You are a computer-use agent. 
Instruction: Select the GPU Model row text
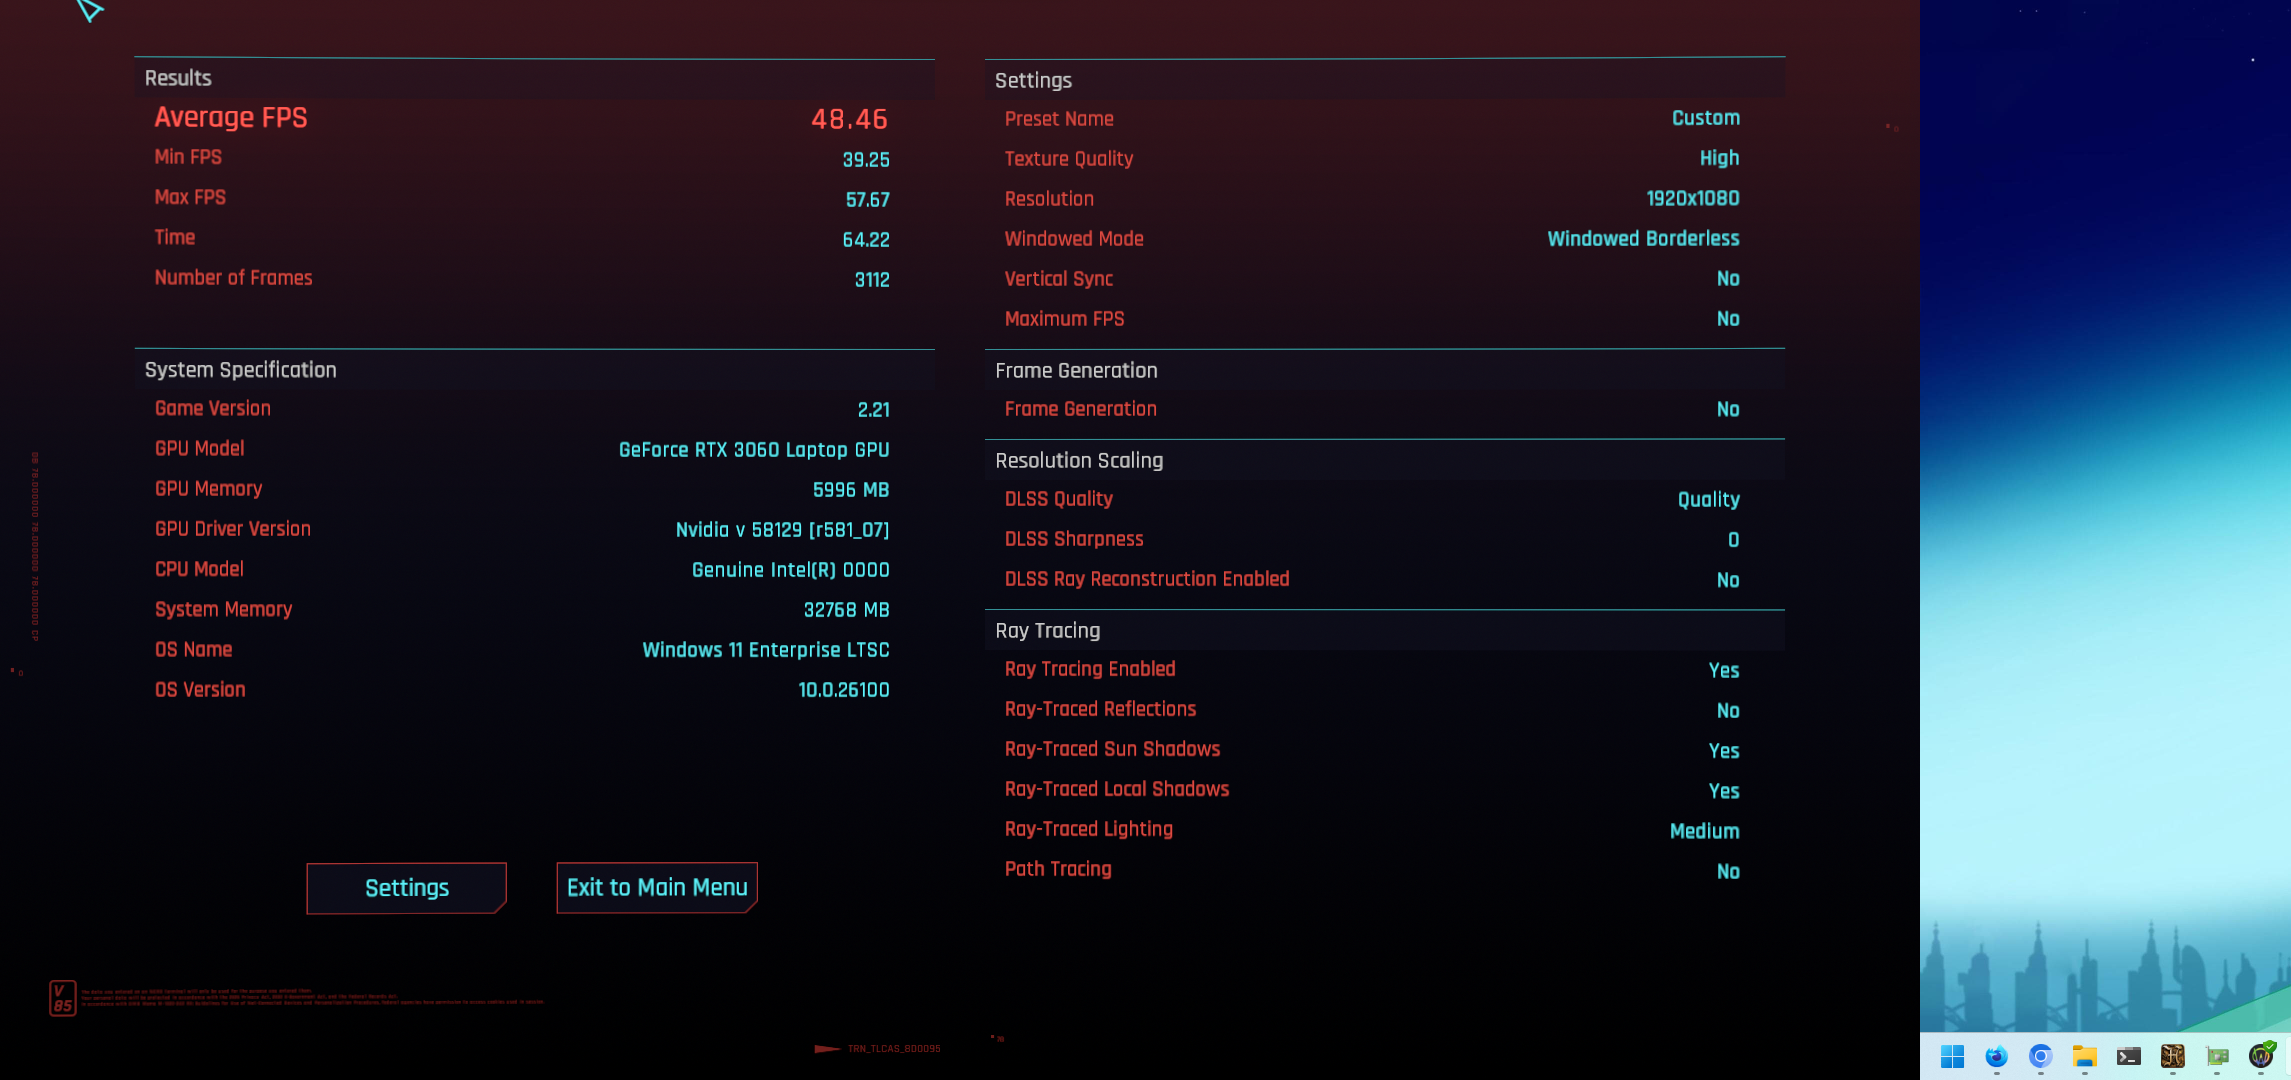click(199, 449)
